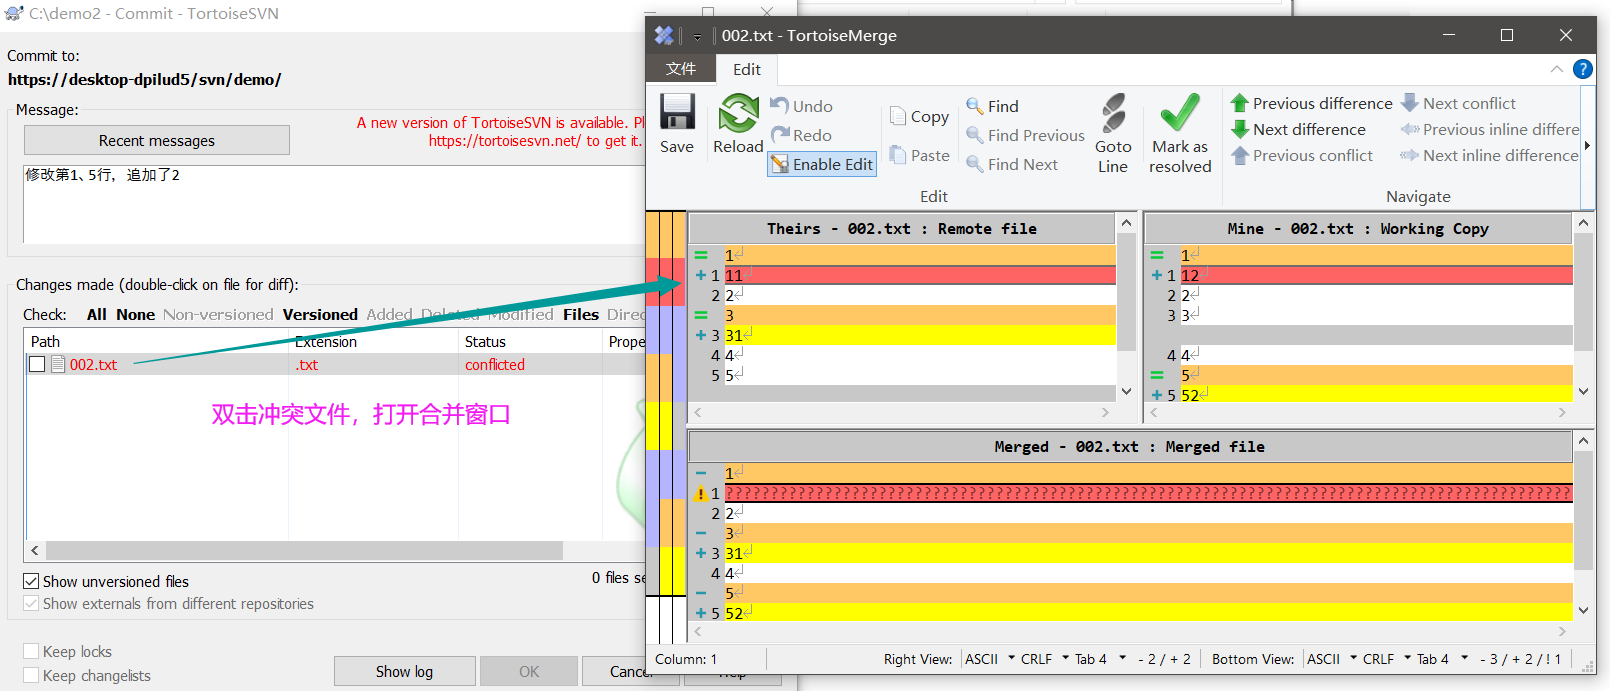1610x691 pixels.
Task: Toggle Show unversioned files checkbox
Action: point(31,581)
